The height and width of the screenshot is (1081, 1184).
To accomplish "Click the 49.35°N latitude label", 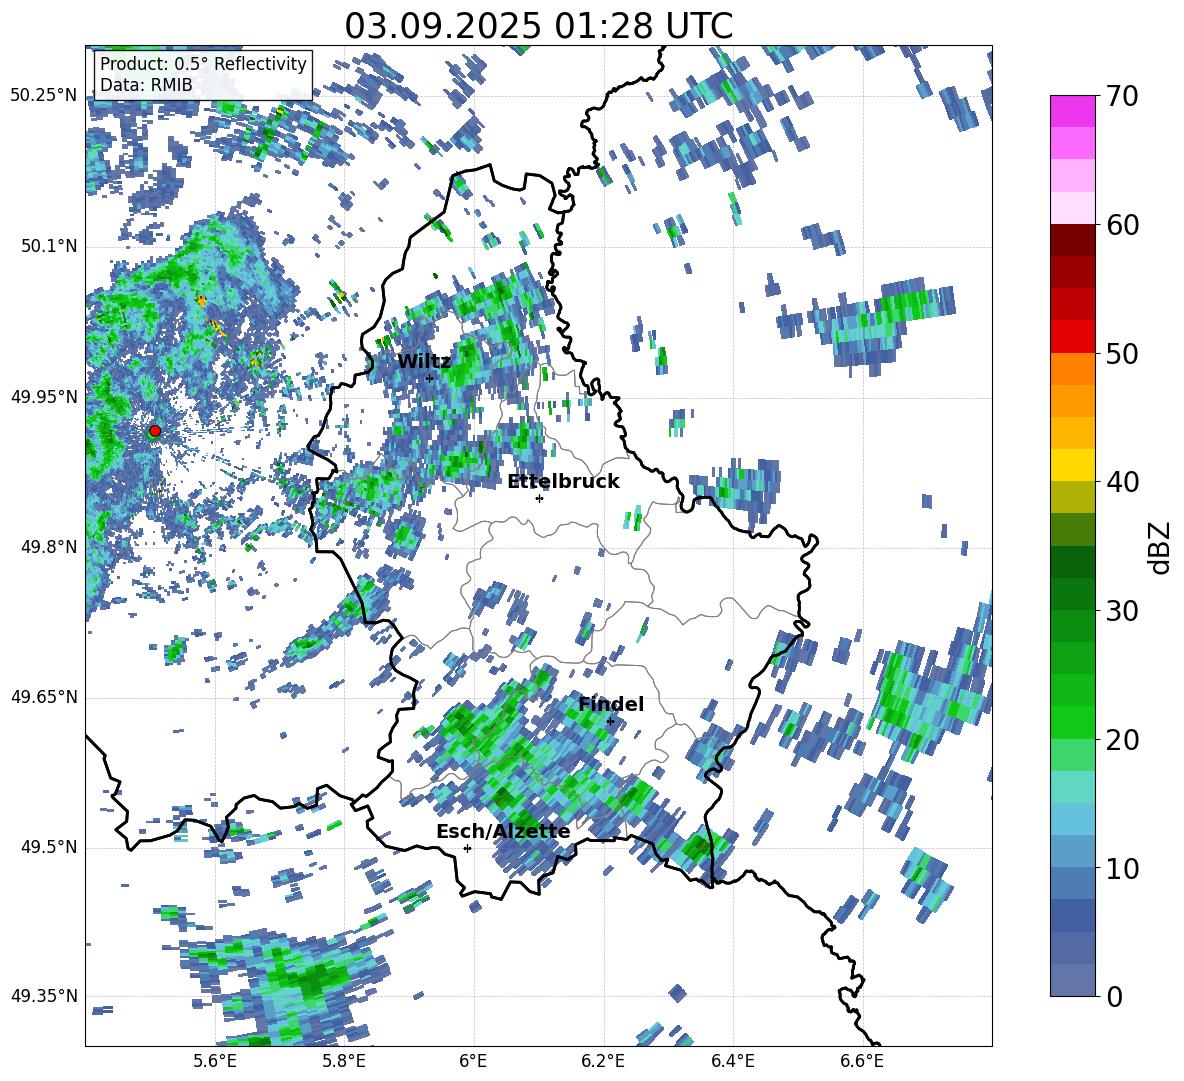I will (x=44, y=996).
